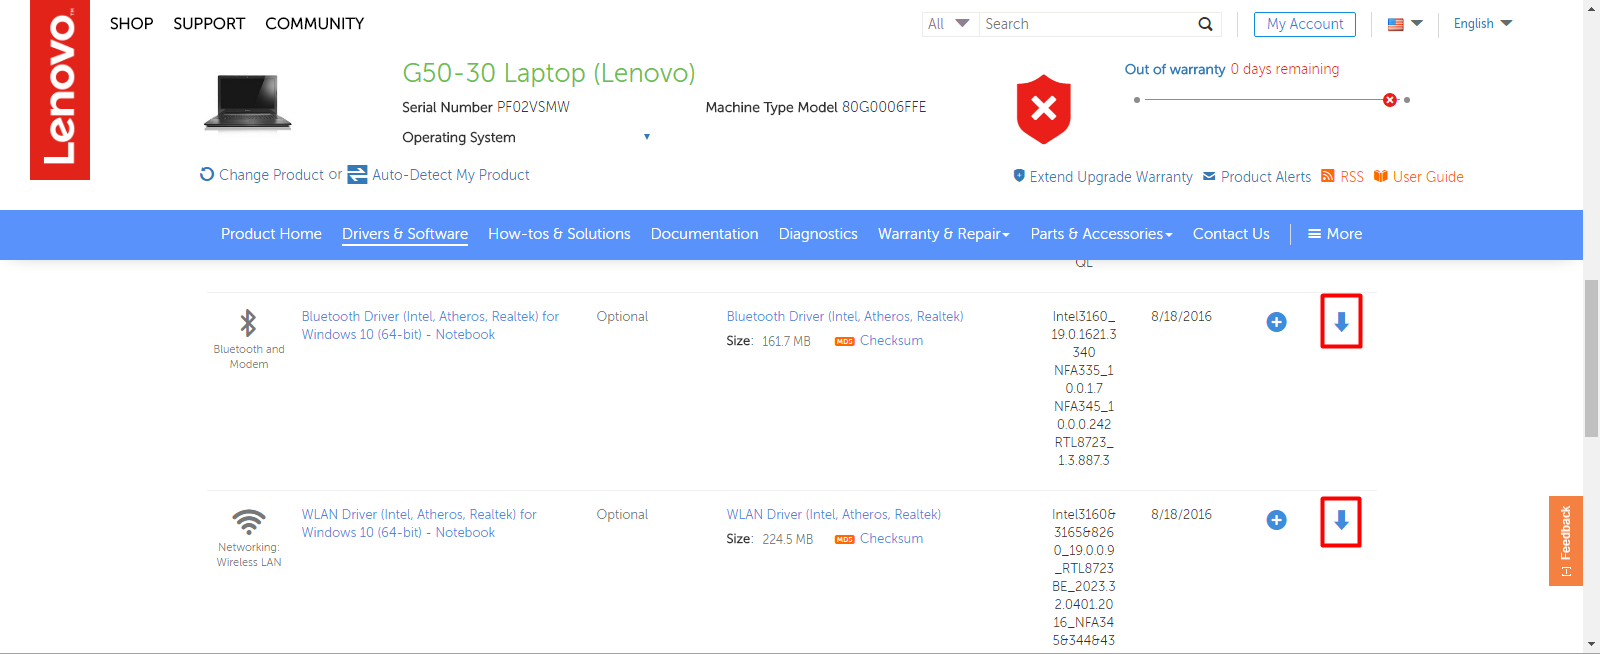
Task: Open the Documentation tab
Action: pyautogui.click(x=704, y=234)
